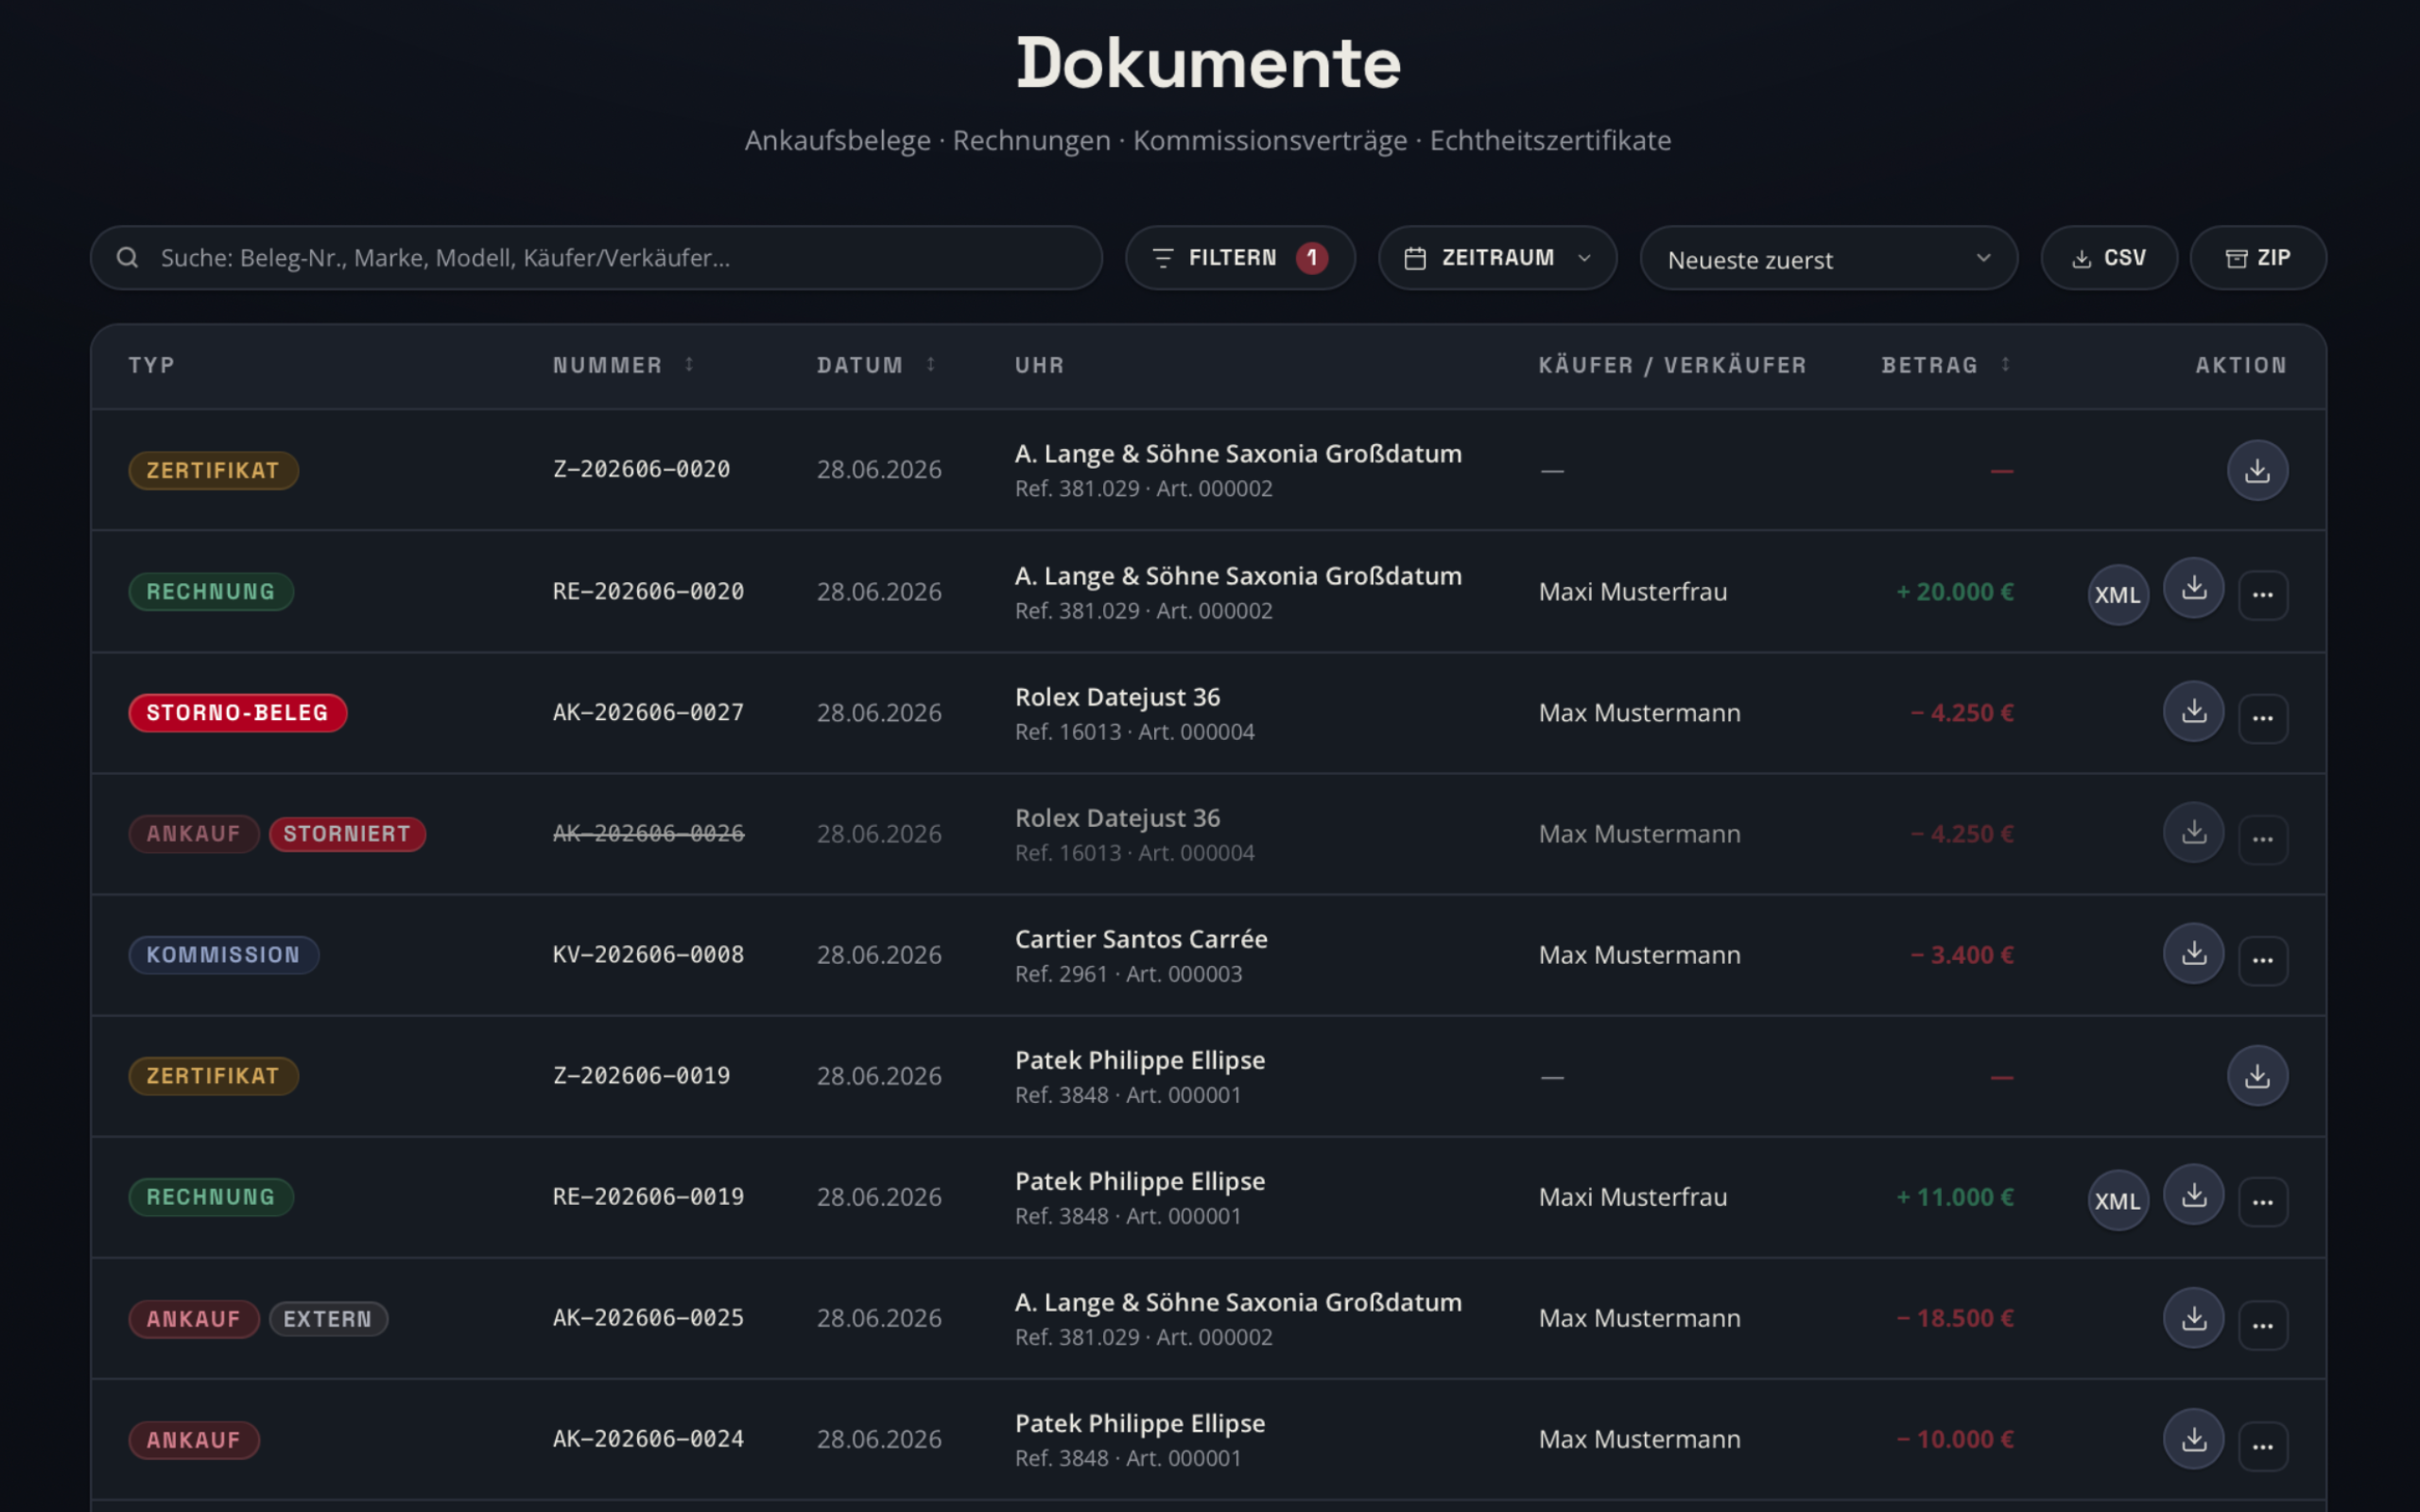The width and height of the screenshot is (2420, 1512).
Task: Click 'Maxi Musterfrau' in RE-202606-0020 row
Action: 1633,592
